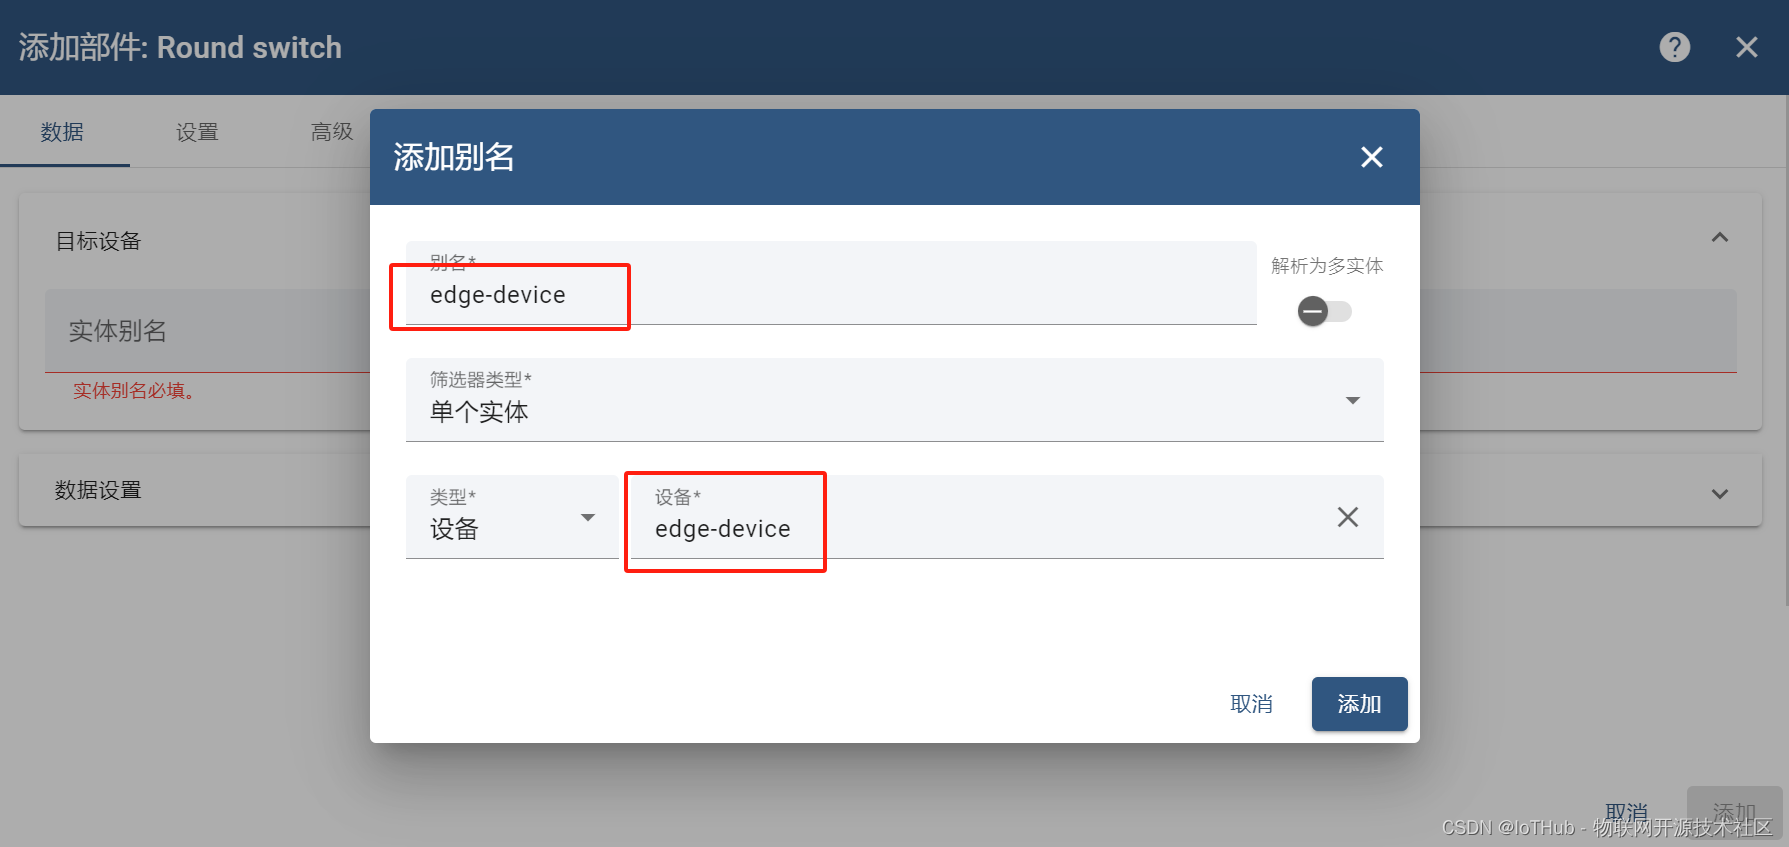1789x847 pixels.
Task: Click 取消 in the alias dialog
Action: click(x=1251, y=704)
